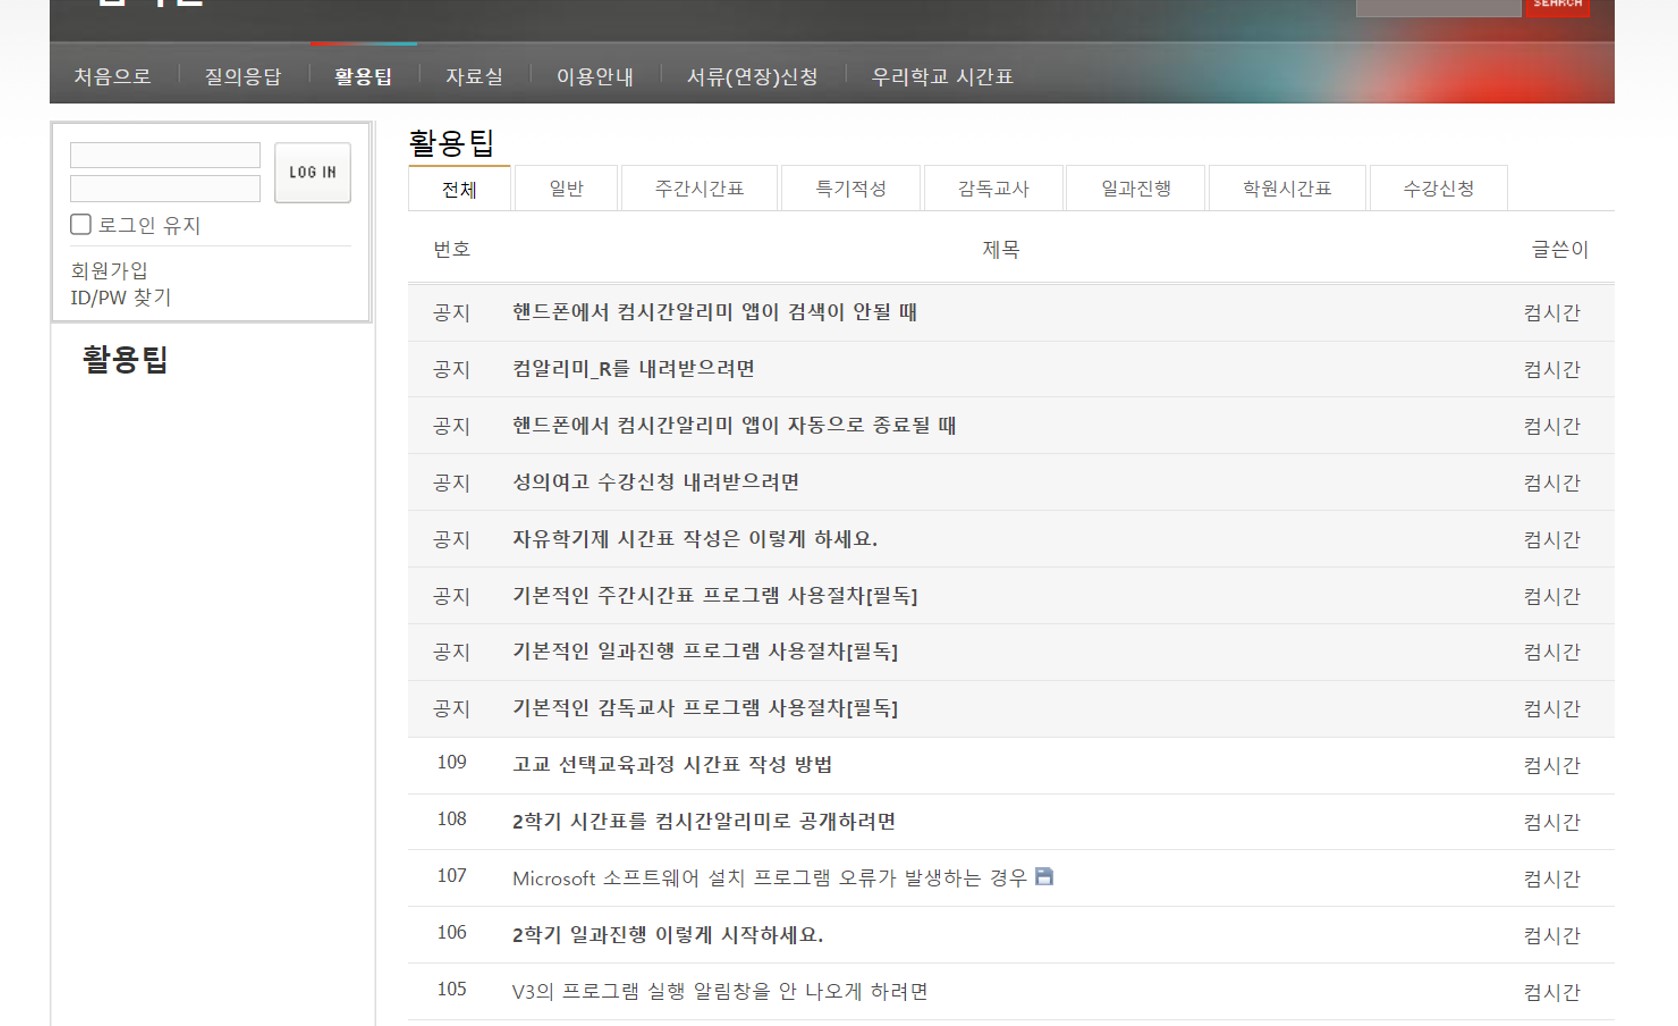Open the 처음으로 menu item
The image size is (1678, 1026).
click(113, 77)
